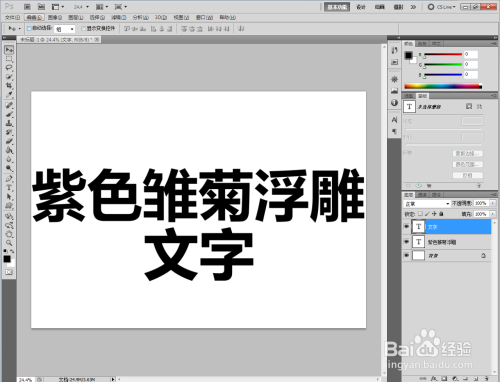Toggle lock transparent pixels
Viewport: 500px width, 382px height.
pos(420,214)
